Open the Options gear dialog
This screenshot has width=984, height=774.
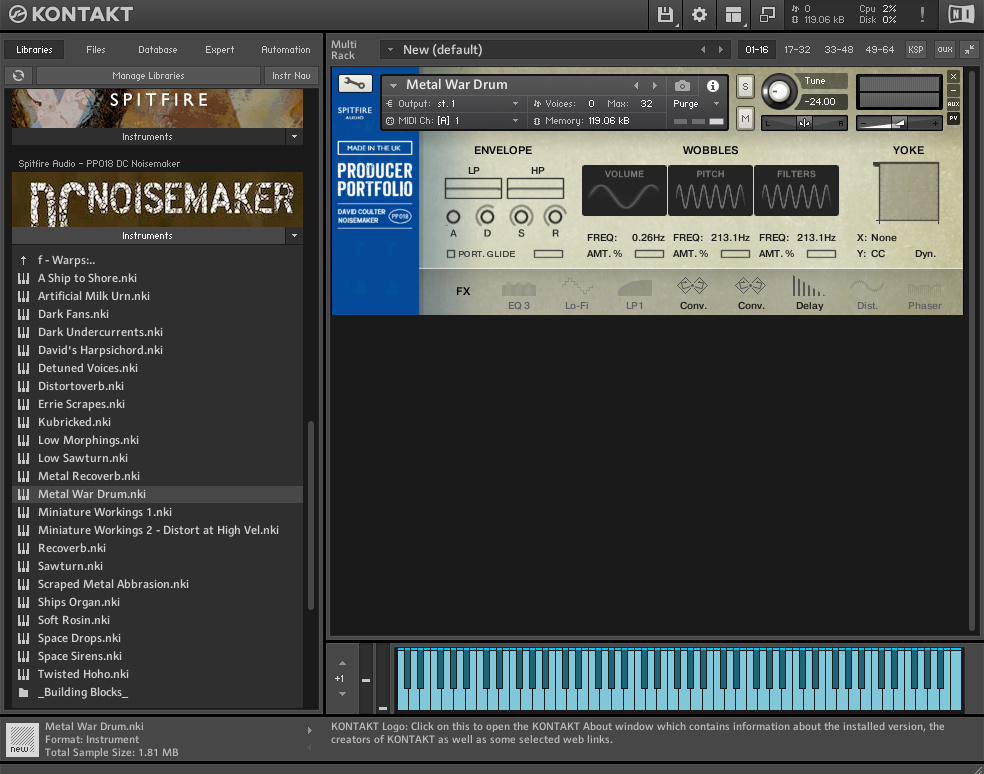click(x=699, y=14)
